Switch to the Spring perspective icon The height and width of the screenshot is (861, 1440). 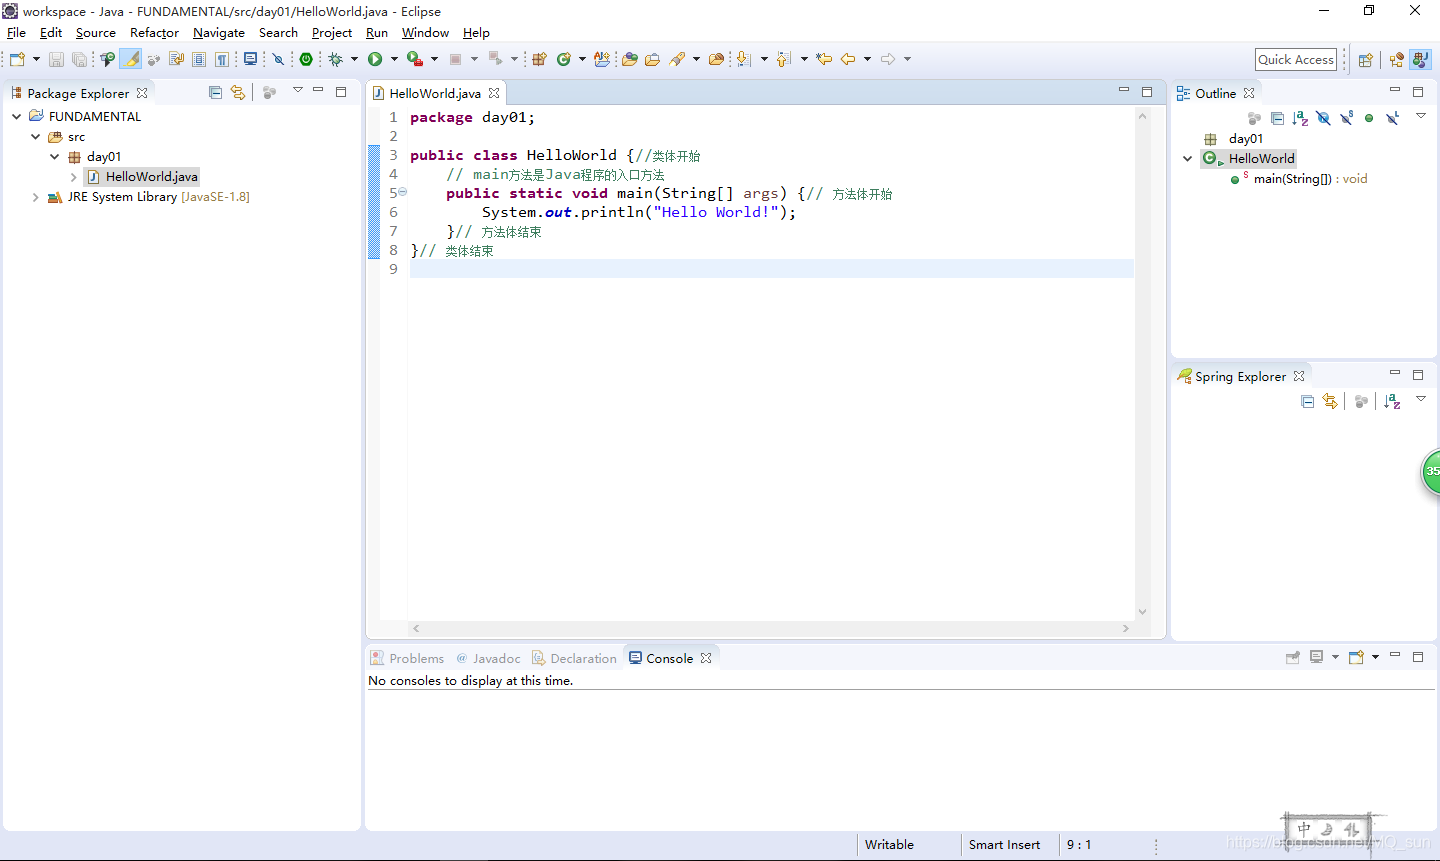1396,60
